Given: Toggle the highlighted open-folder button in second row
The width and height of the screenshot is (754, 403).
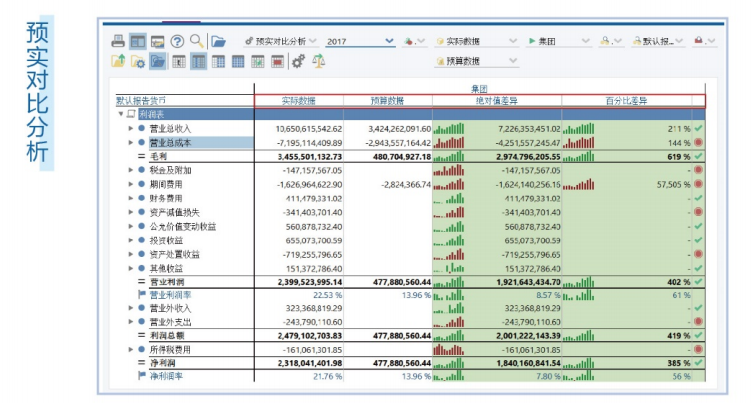Looking at the screenshot, I should pyautogui.click(x=158, y=61).
